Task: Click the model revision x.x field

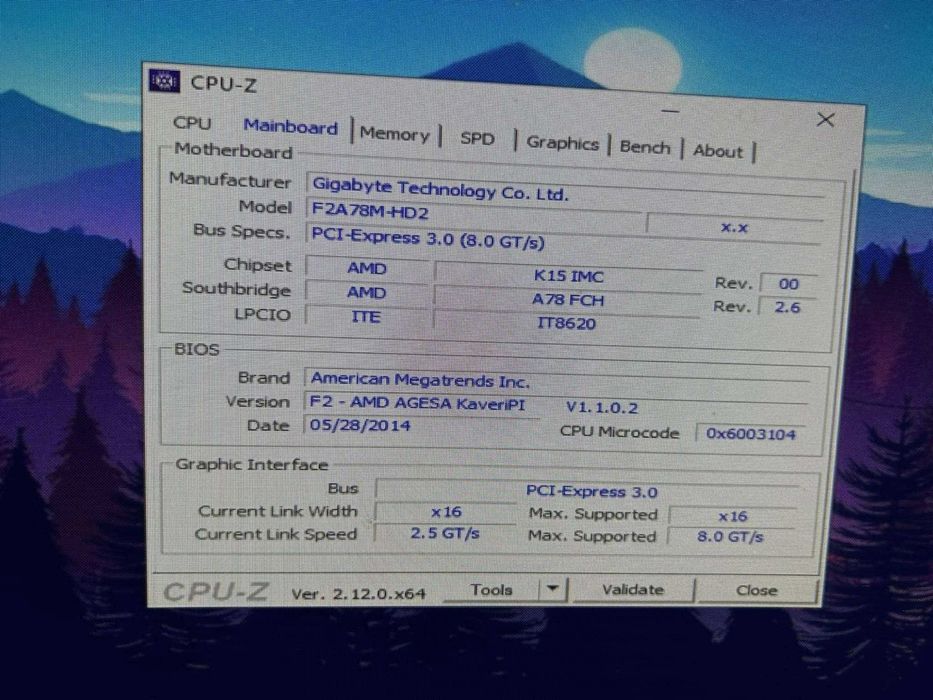Action: 734,227
